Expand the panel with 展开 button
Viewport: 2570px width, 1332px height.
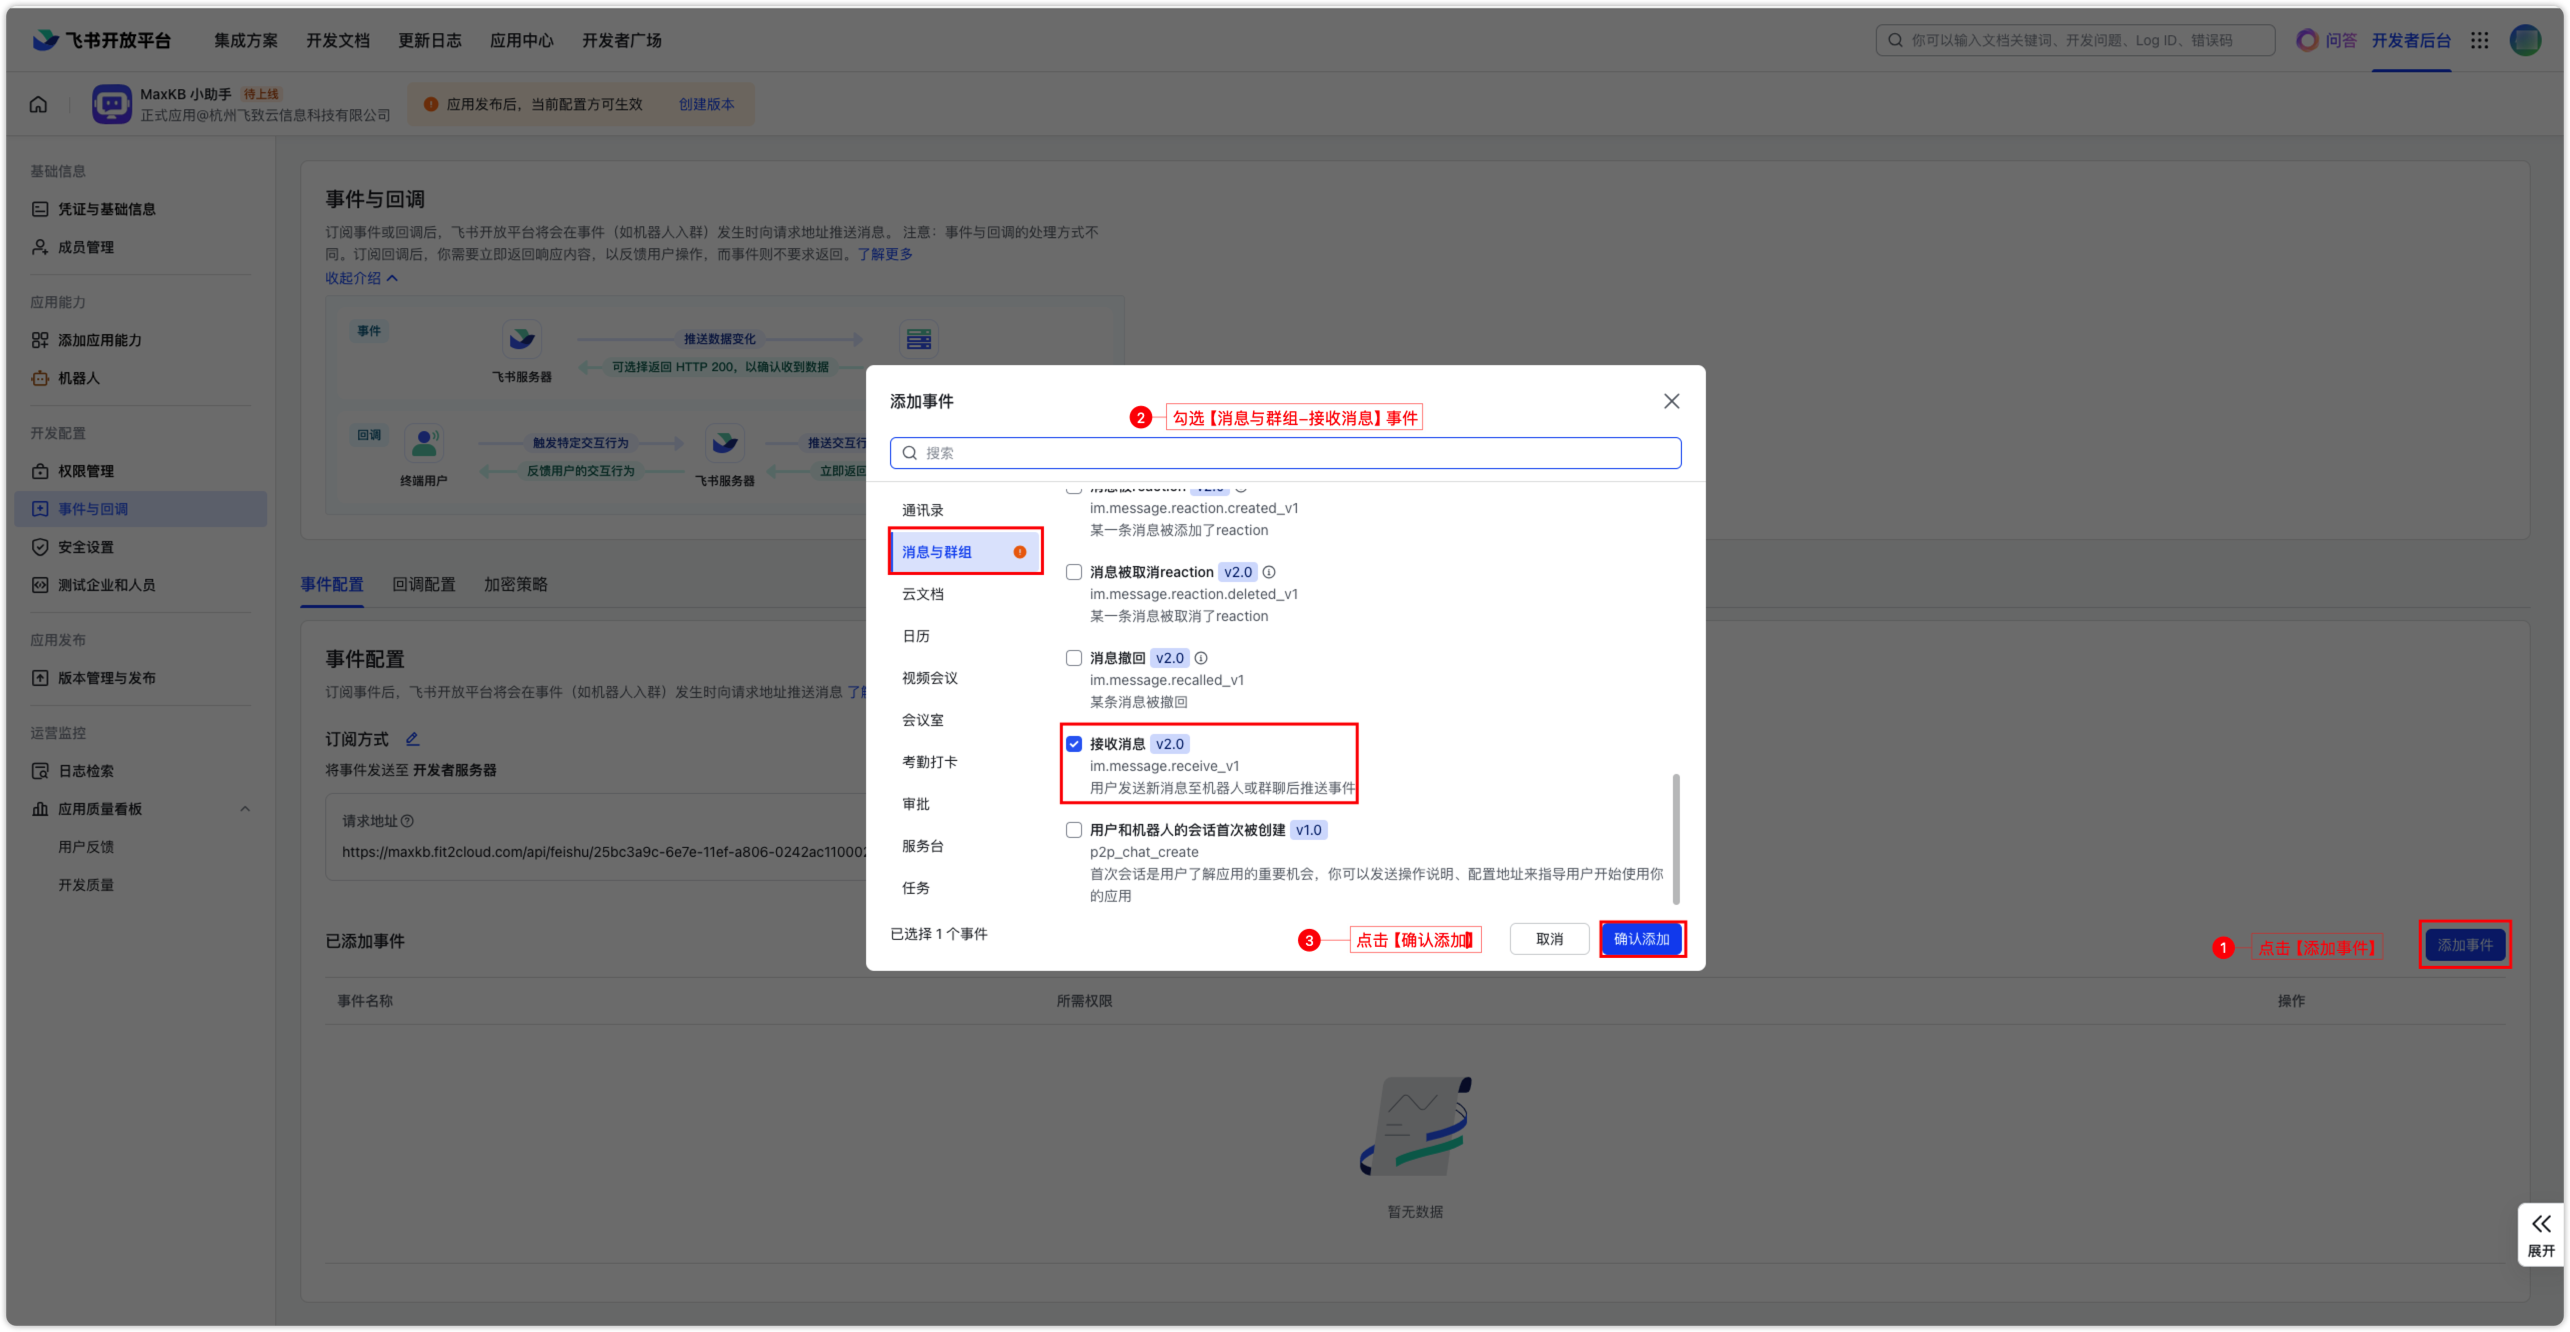(x=2540, y=1235)
